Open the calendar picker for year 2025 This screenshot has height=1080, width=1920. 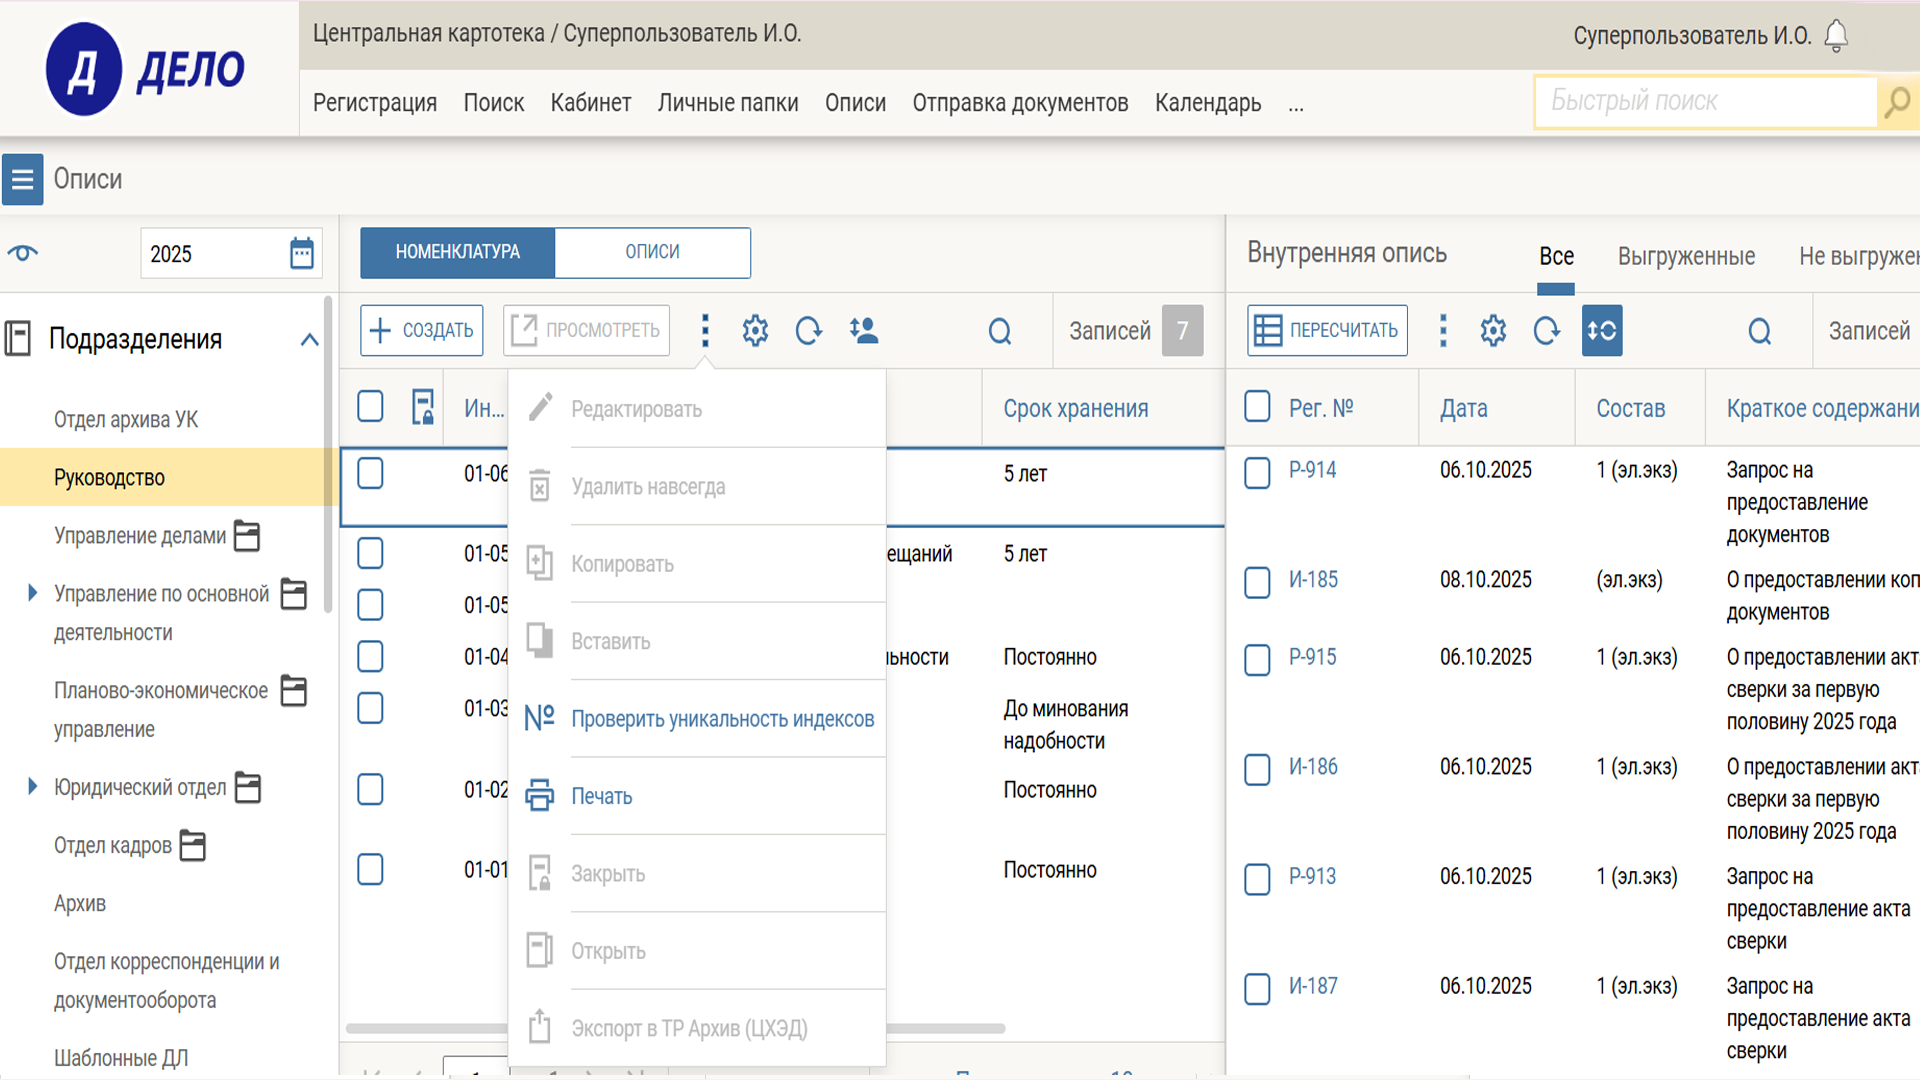click(301, 253)
